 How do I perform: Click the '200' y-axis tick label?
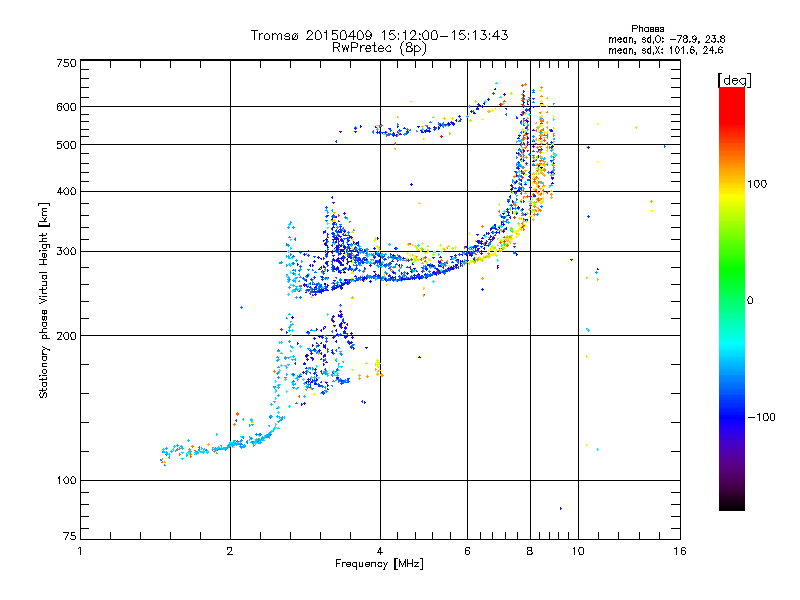tap(66, 336)
